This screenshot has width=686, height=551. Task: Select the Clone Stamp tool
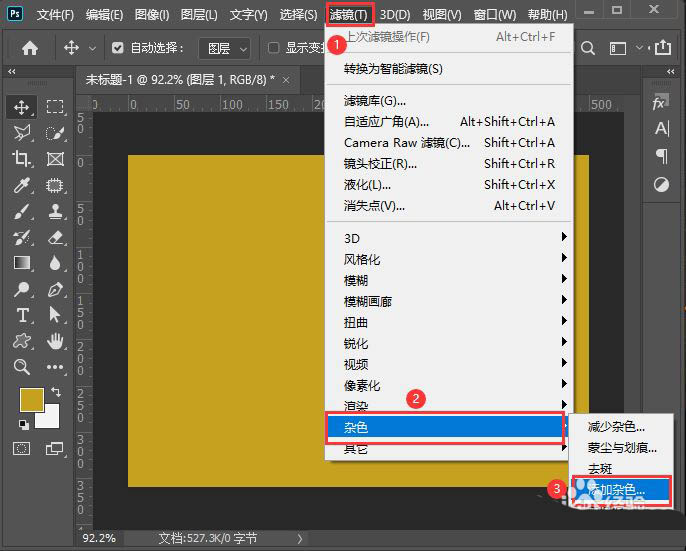pyautogui.click(x=55, y=211)
